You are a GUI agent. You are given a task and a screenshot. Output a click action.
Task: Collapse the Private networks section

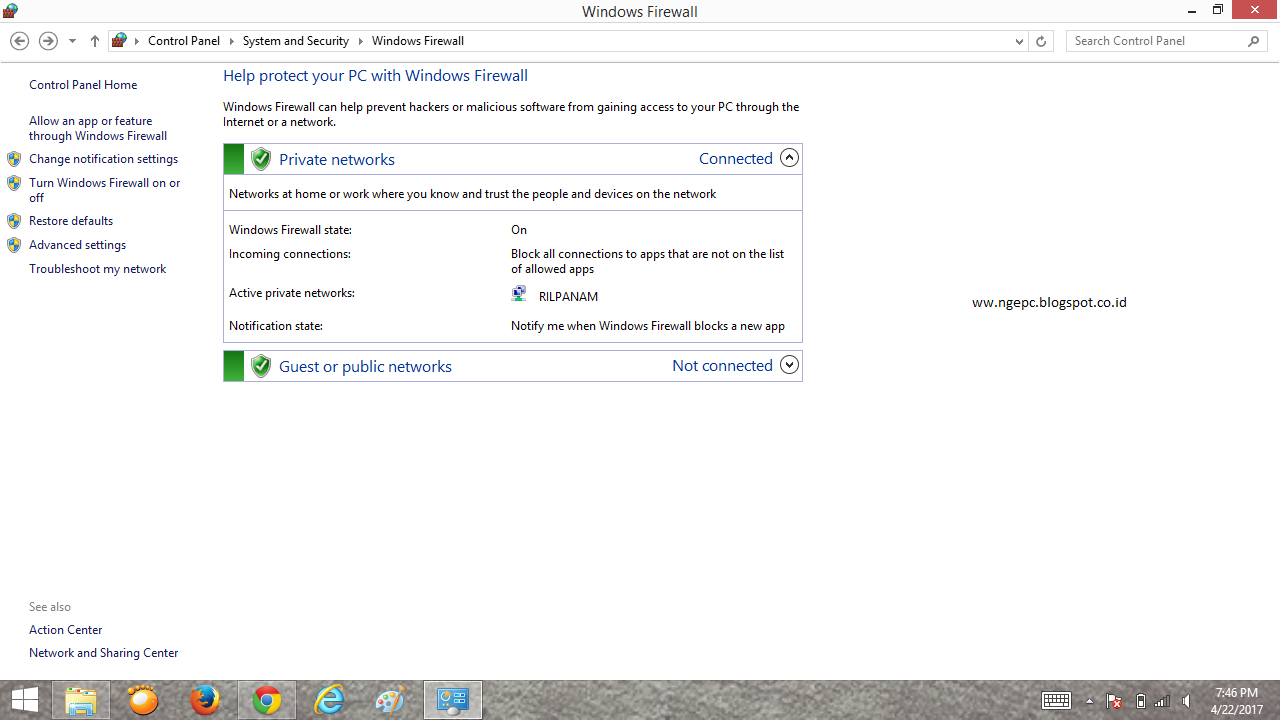pyautogui.click(x=789, y=157)
